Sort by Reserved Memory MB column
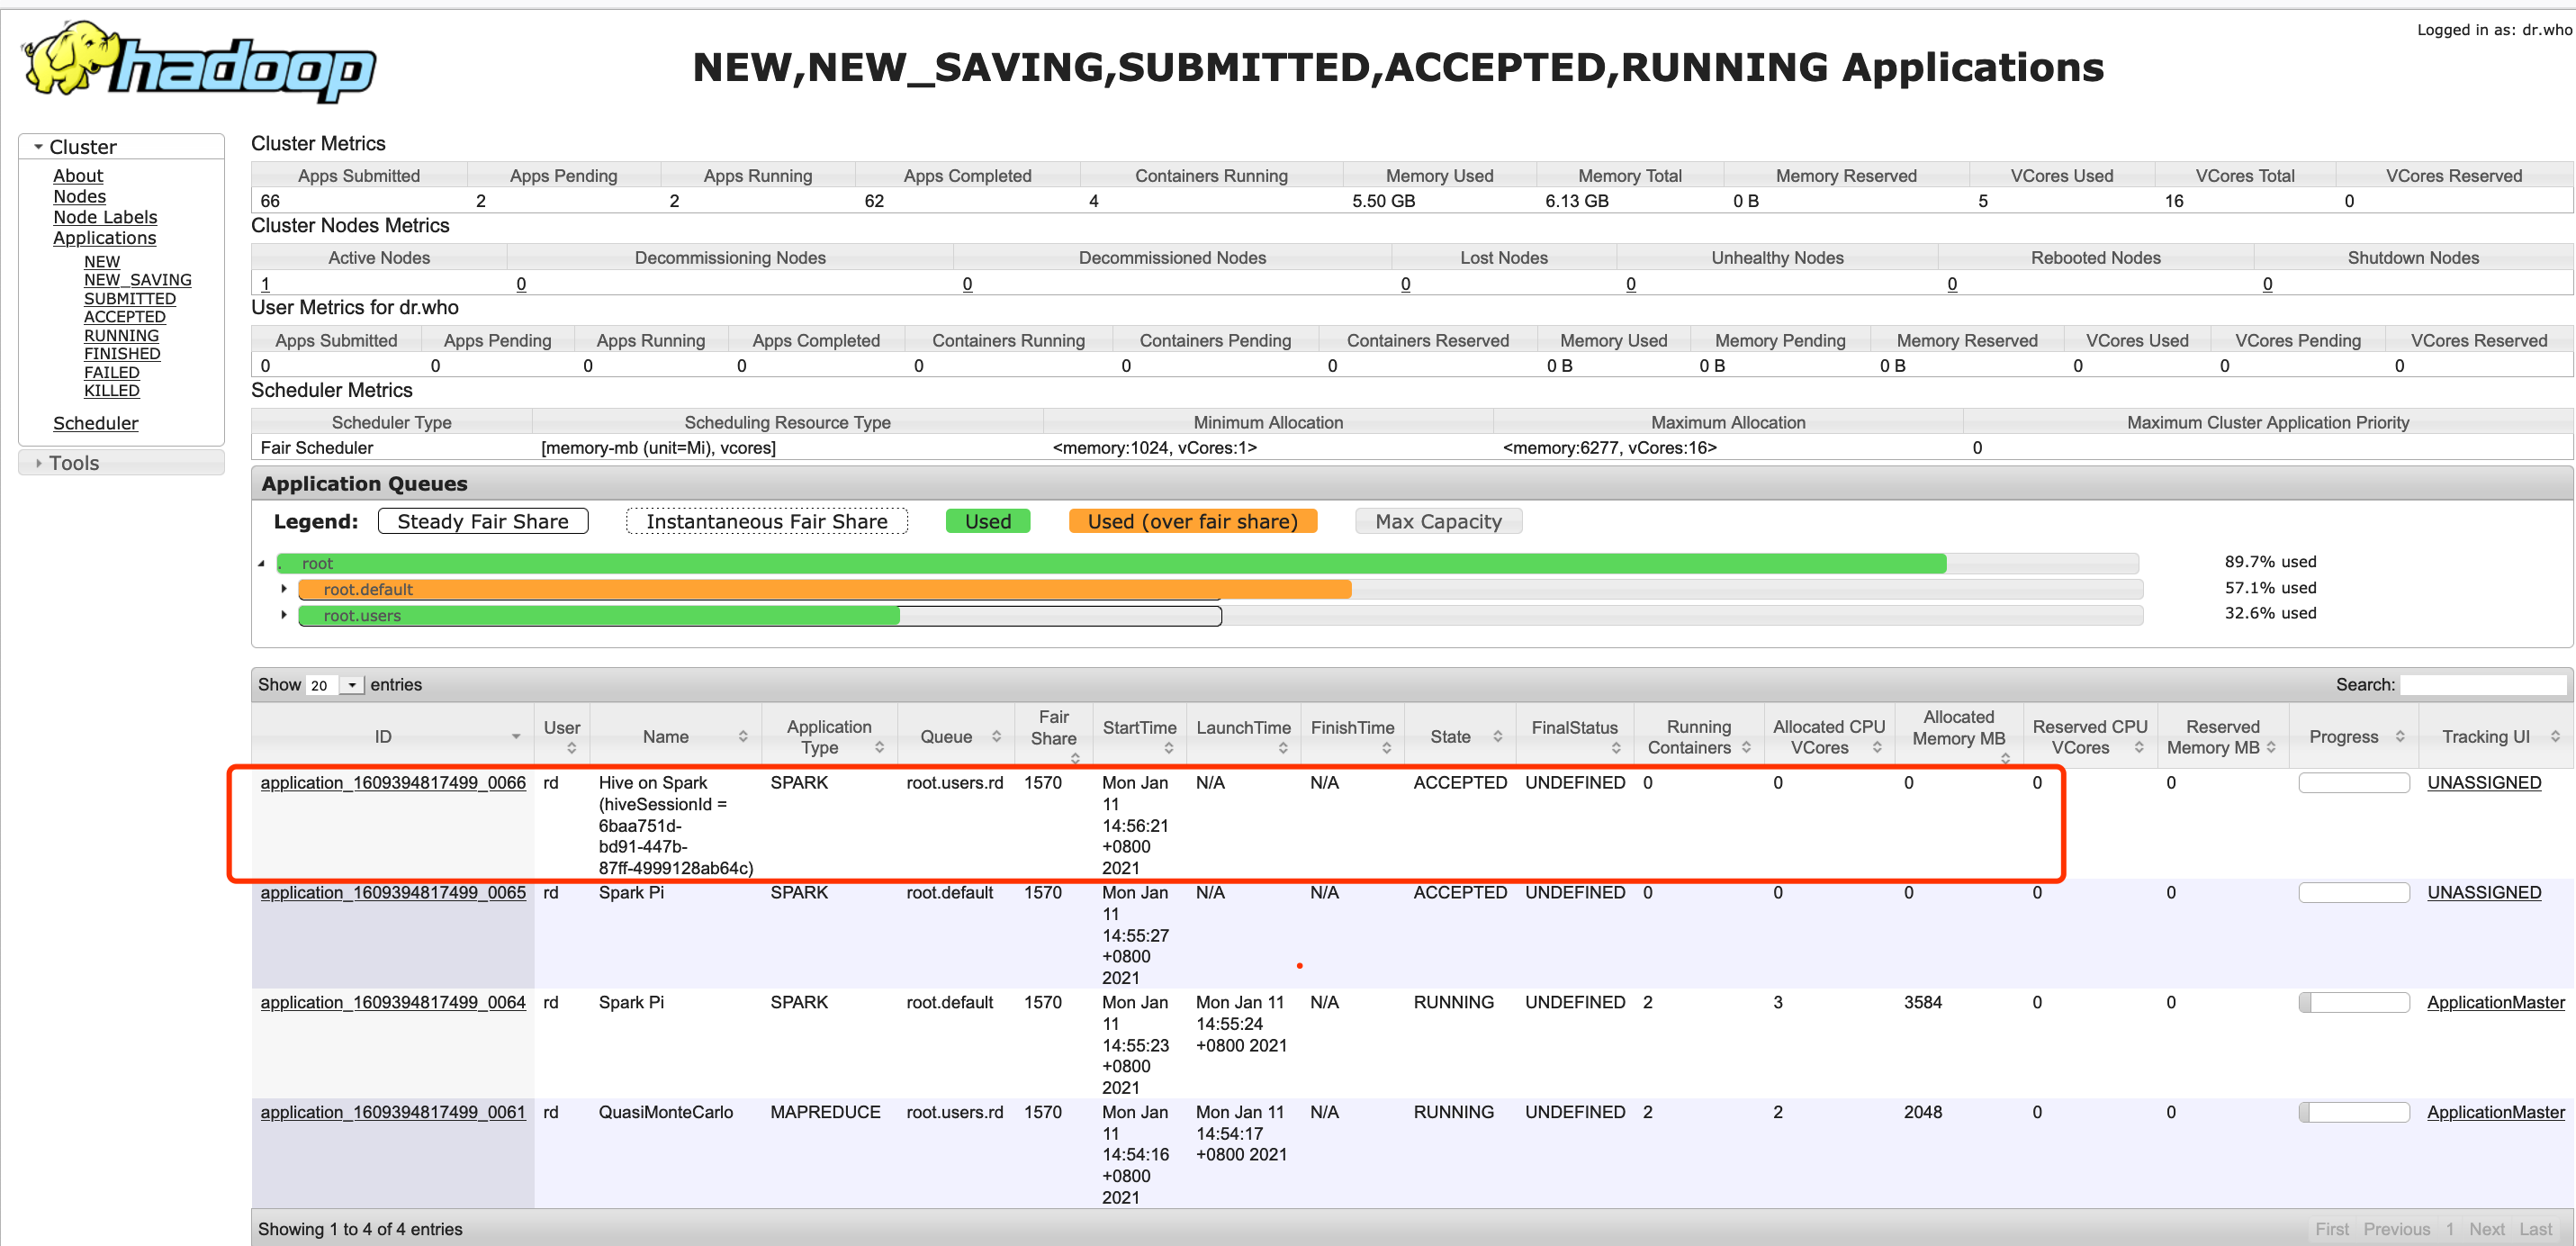This screenshot has height=1246, width=2576. (x=2222, y=736)
